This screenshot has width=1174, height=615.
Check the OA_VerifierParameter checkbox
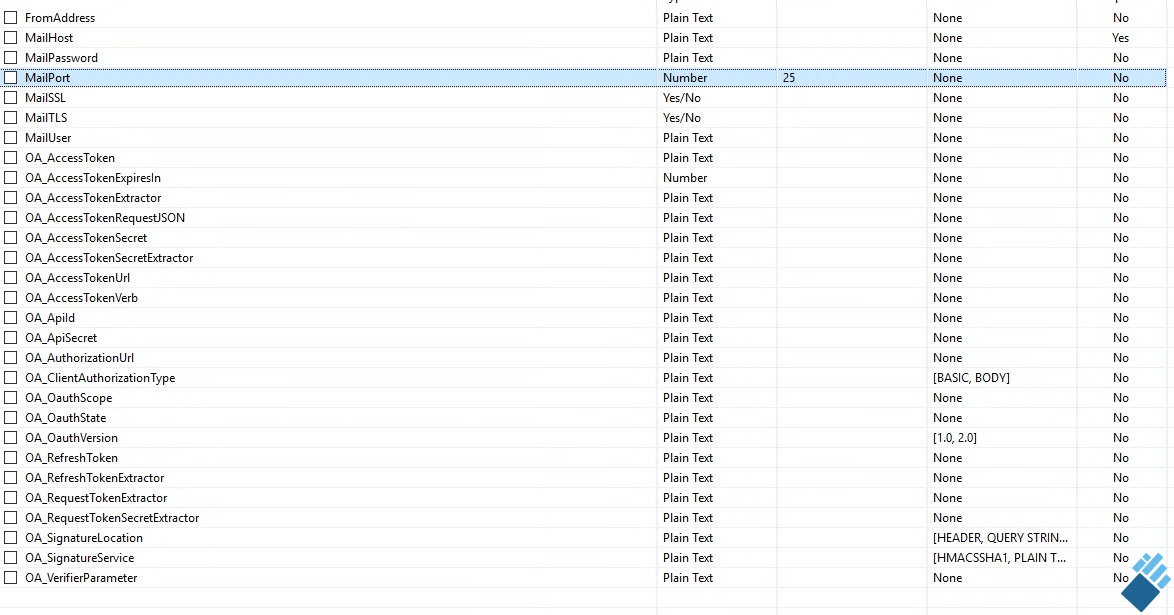pyautogui.click(x=10, y=578)
